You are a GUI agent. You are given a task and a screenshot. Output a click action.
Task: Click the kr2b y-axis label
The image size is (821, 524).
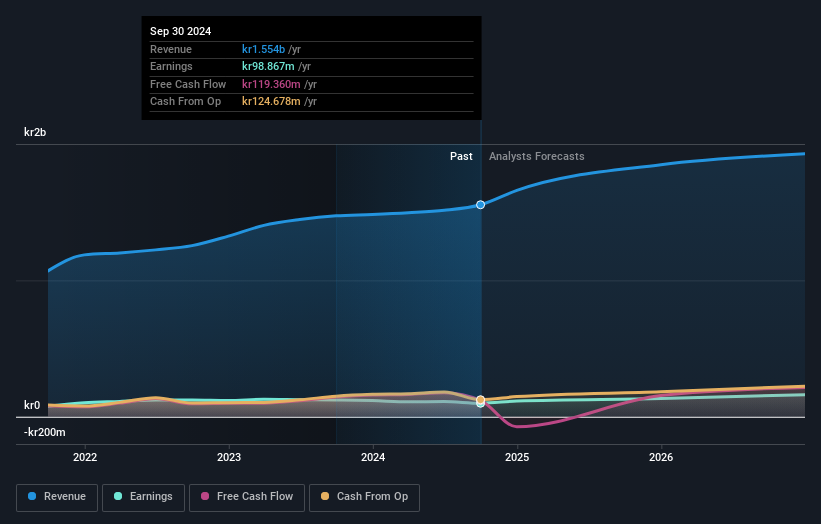[x=35, y=132]
